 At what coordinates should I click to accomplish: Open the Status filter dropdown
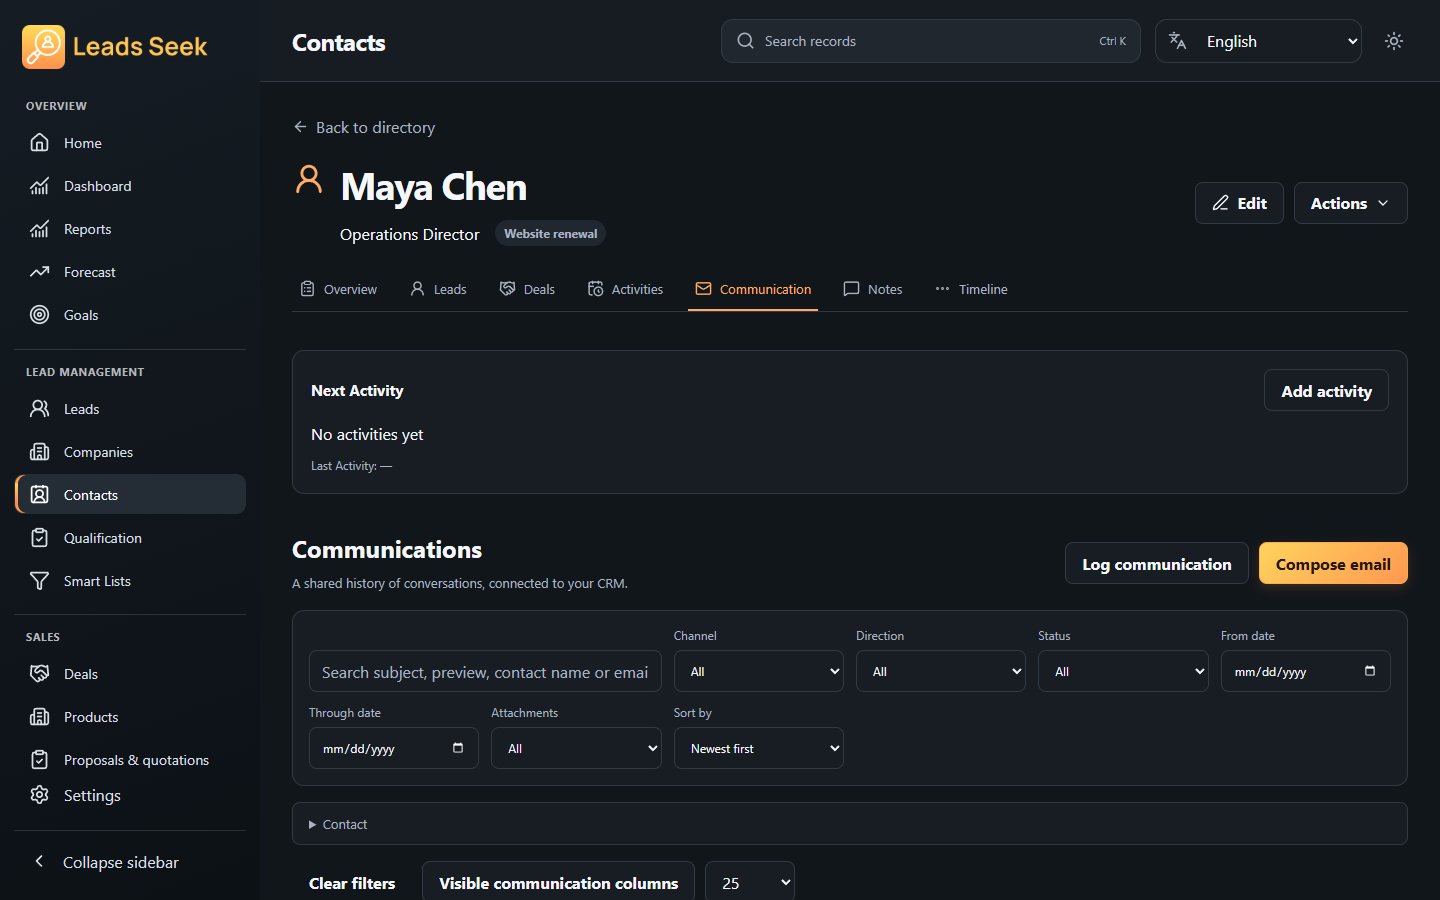[x=1123, y=672]
